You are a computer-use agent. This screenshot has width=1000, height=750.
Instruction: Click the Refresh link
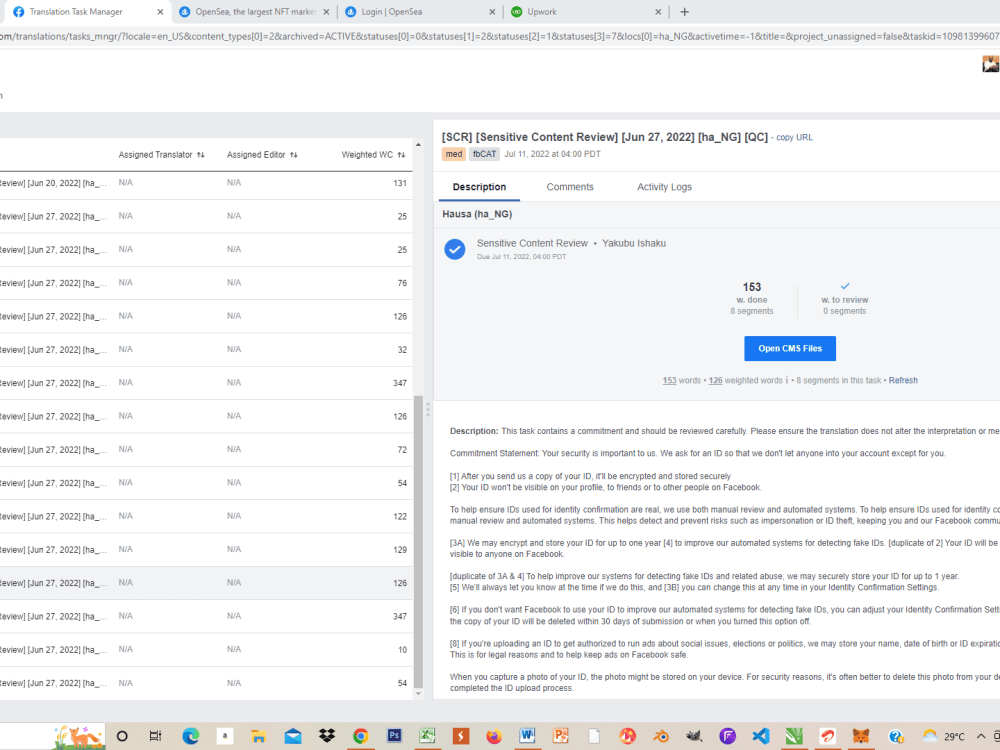click(903, 381)
